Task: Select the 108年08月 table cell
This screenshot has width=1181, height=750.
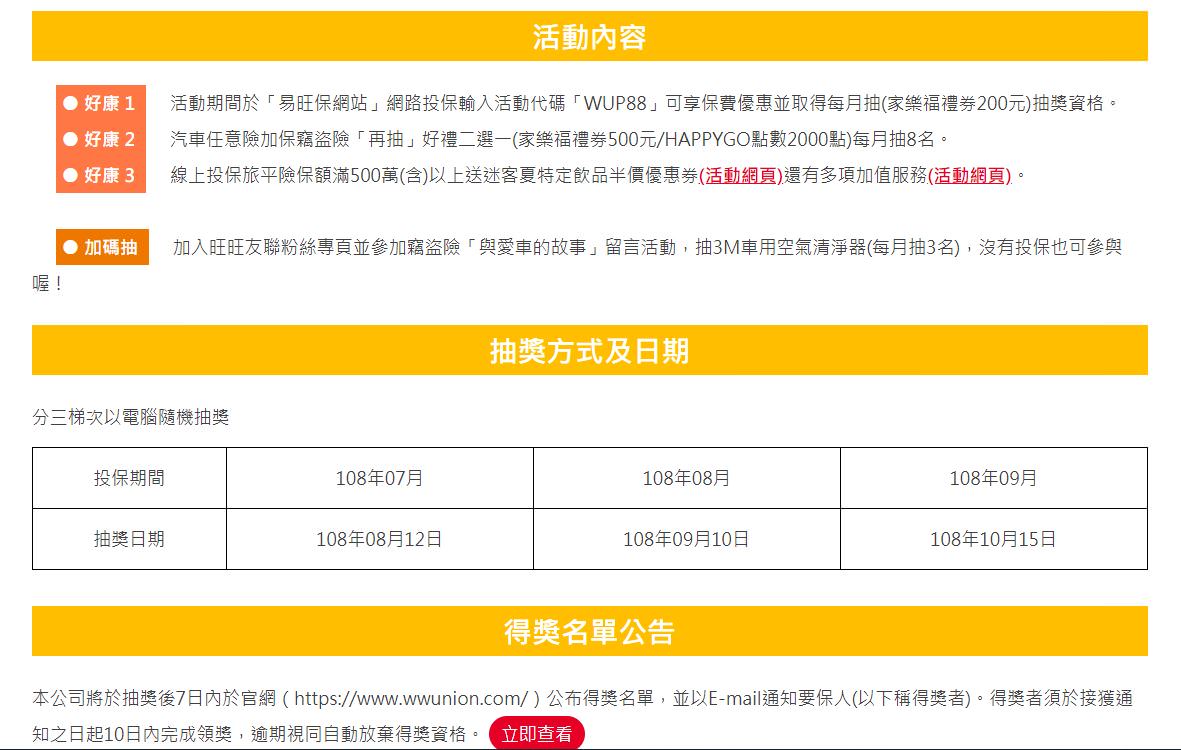Action: [x=687, y=478]
